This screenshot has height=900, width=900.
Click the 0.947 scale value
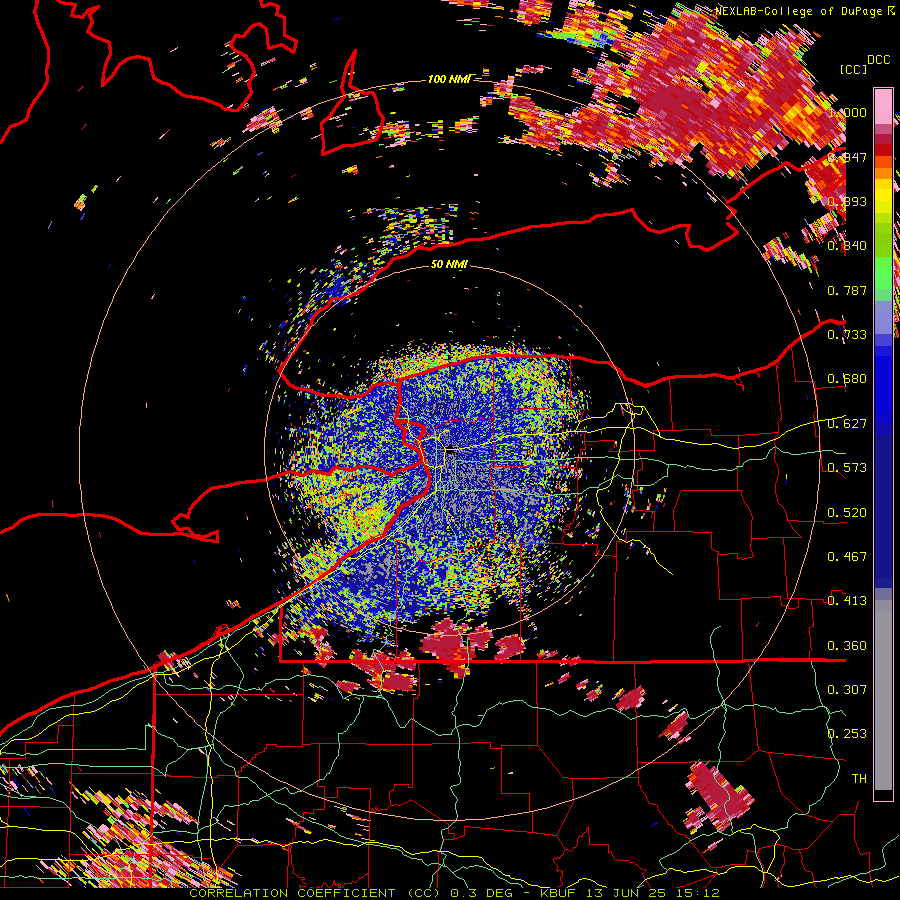click(x=847, y=157)
